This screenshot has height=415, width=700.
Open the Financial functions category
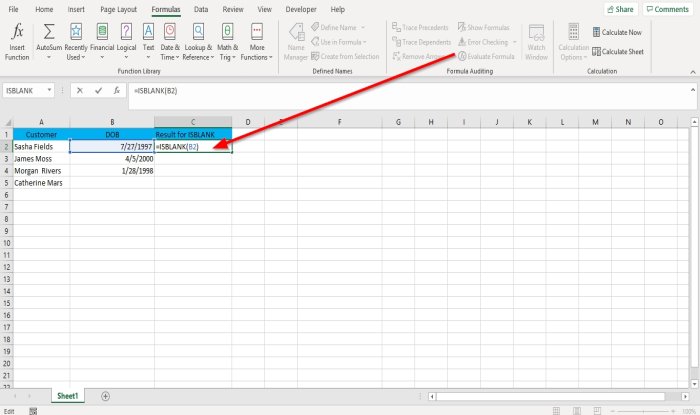point(102,42)
